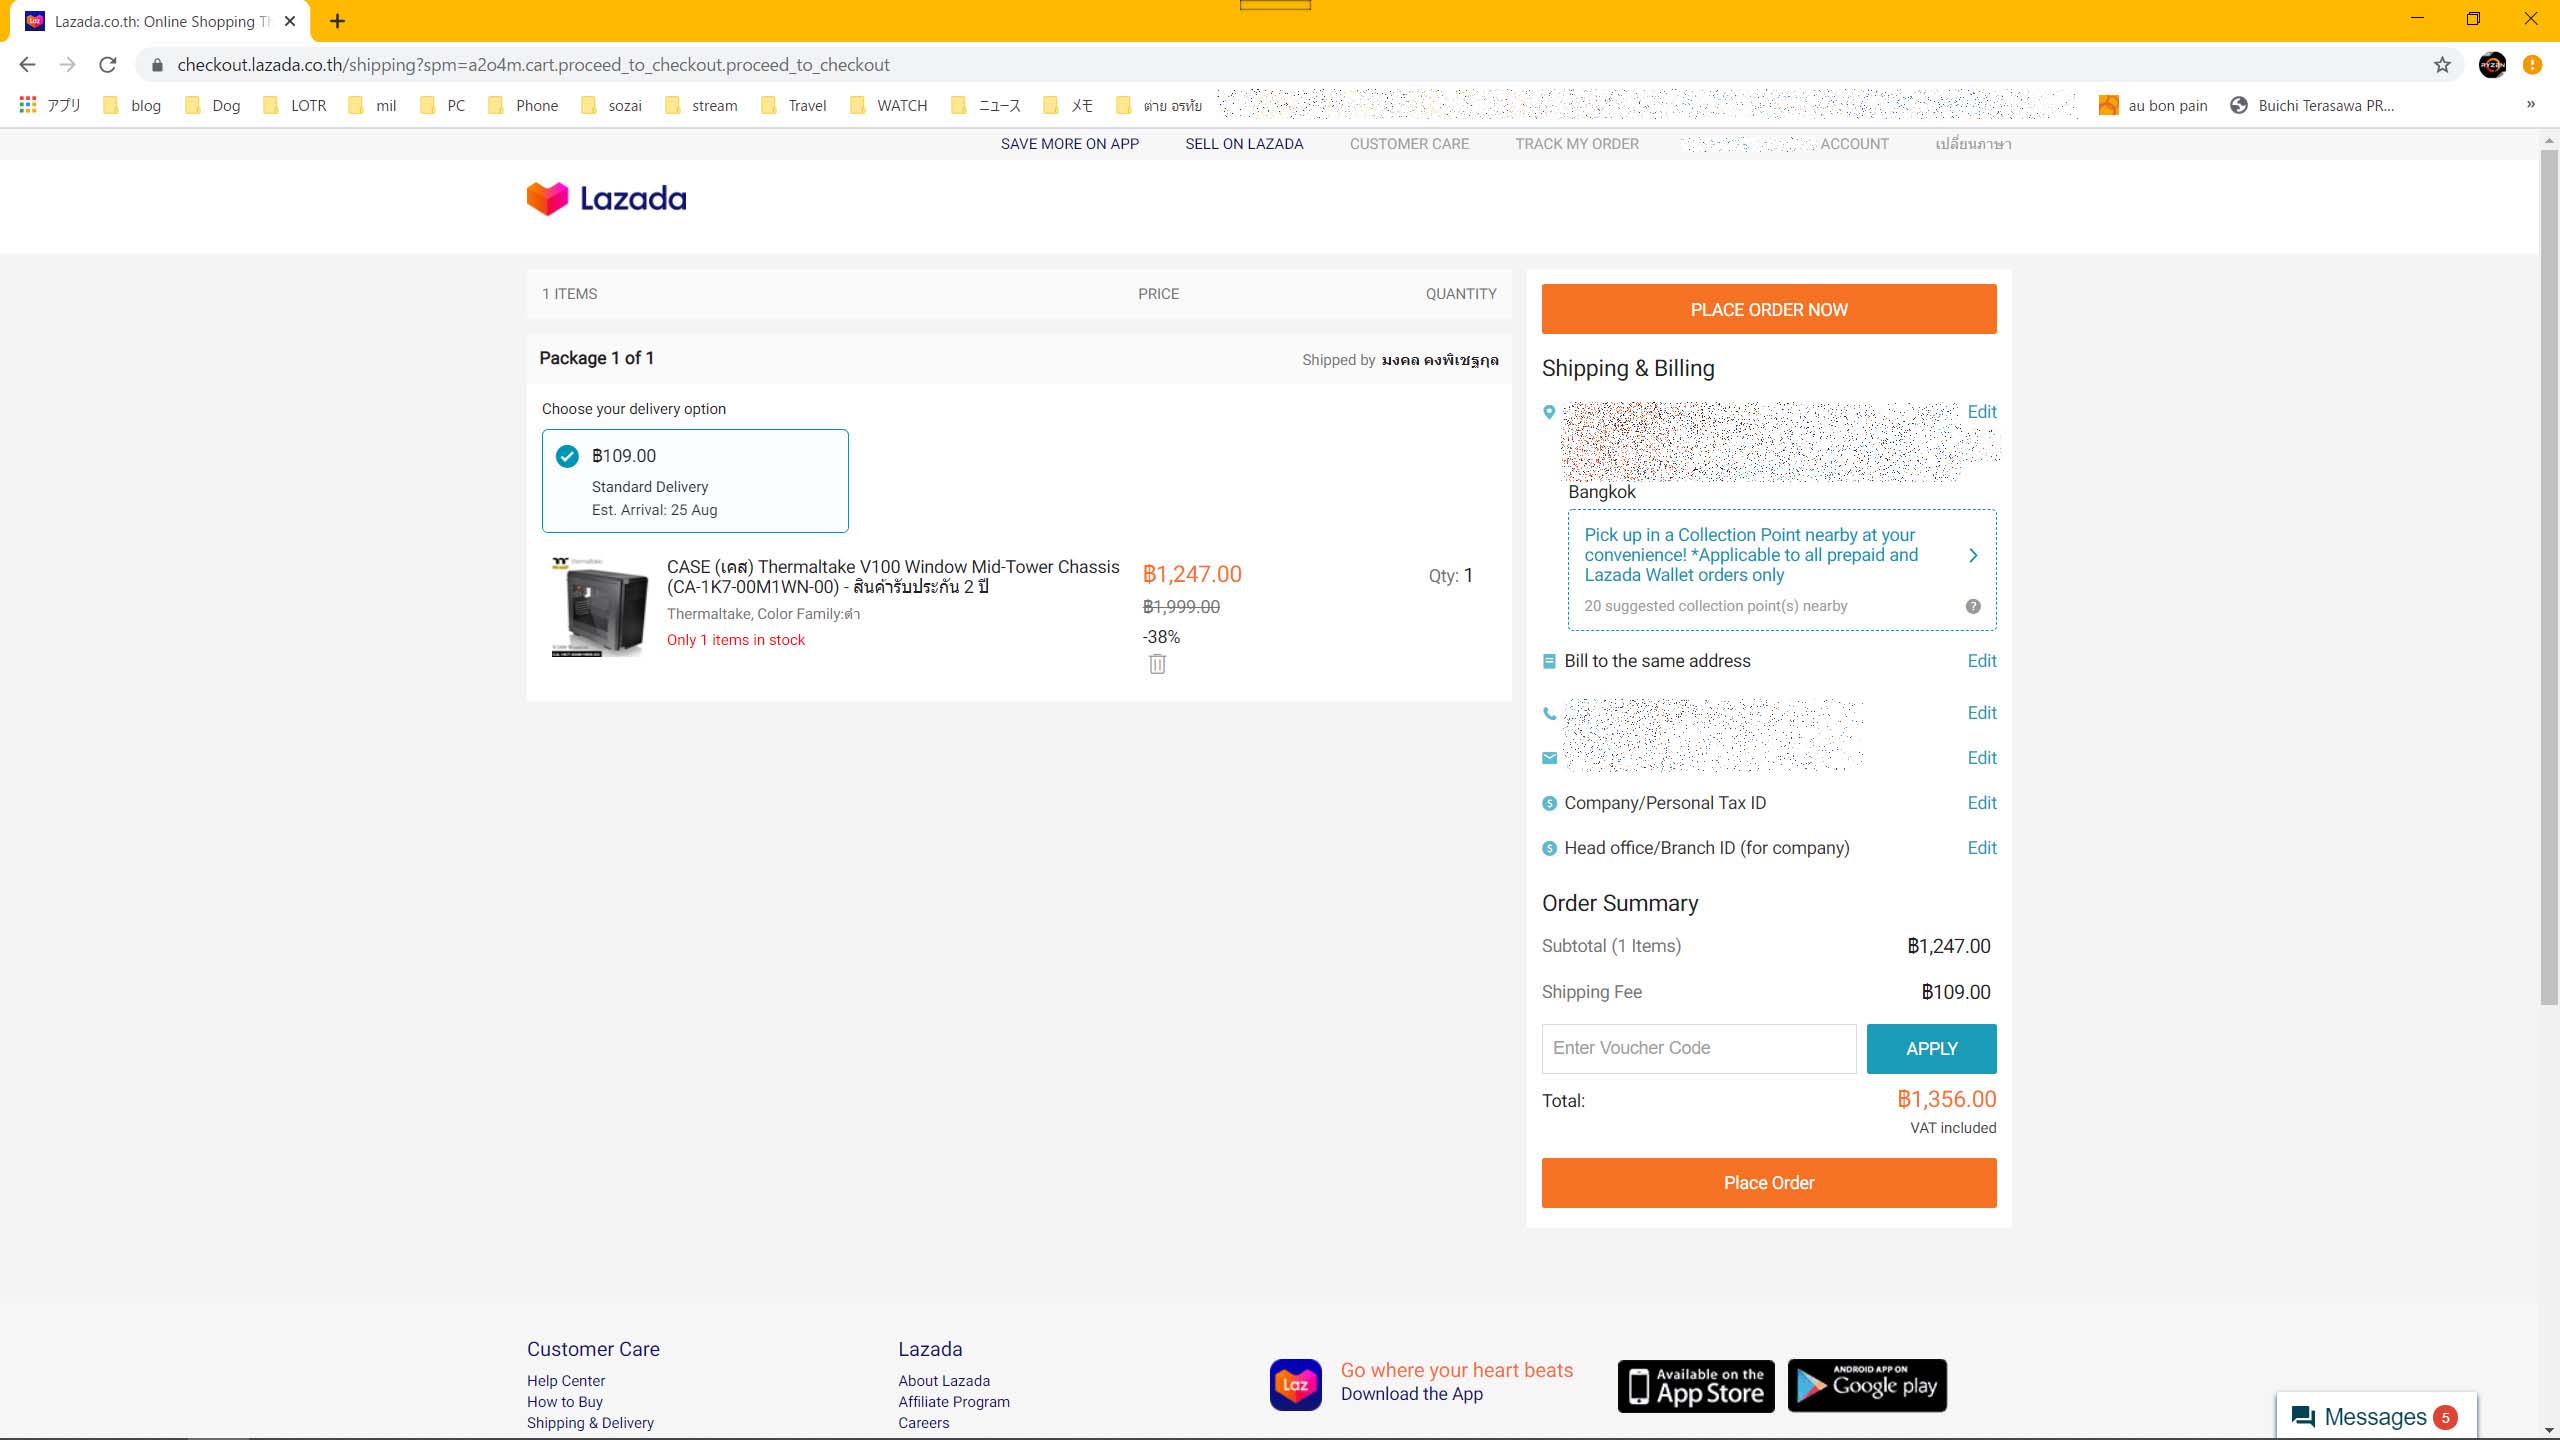Viewport: 2560px width, 1440px height.
Task: Apply the voucher code
Action: (1931, 1049)
